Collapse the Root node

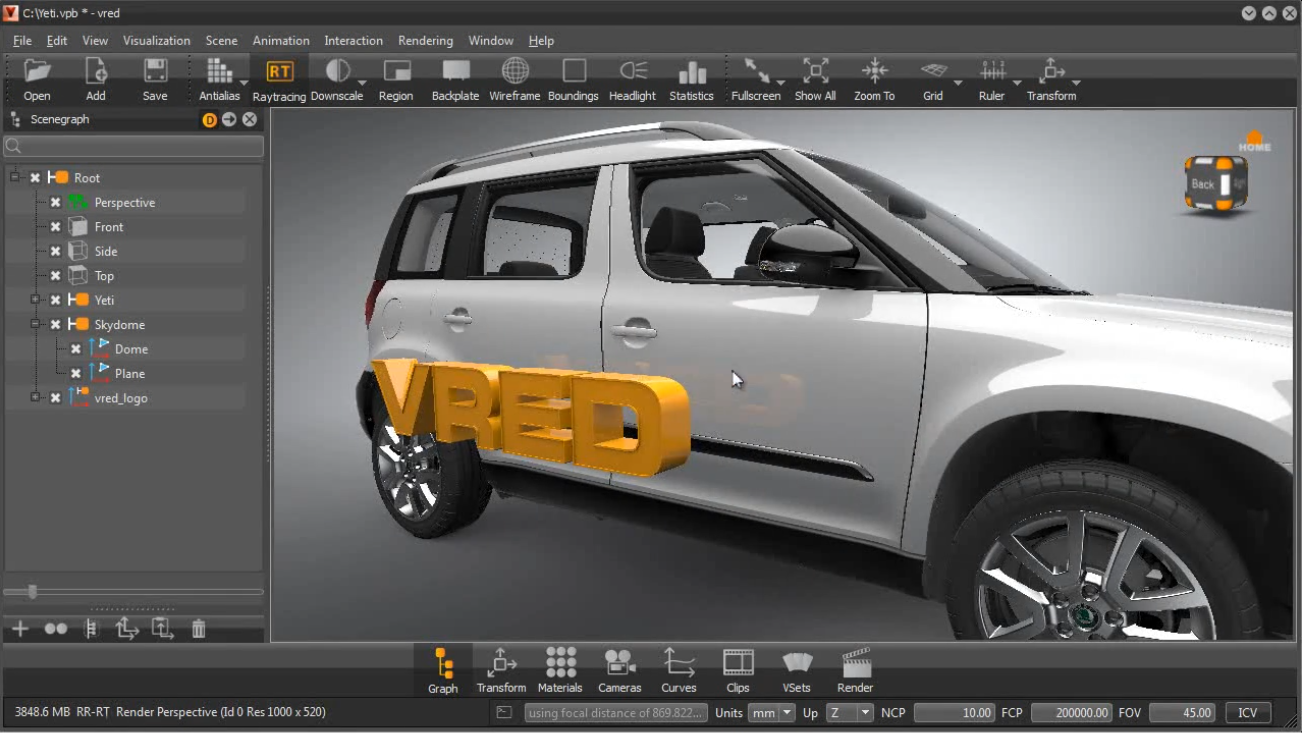pyautogui.click(x=15, y=177)
